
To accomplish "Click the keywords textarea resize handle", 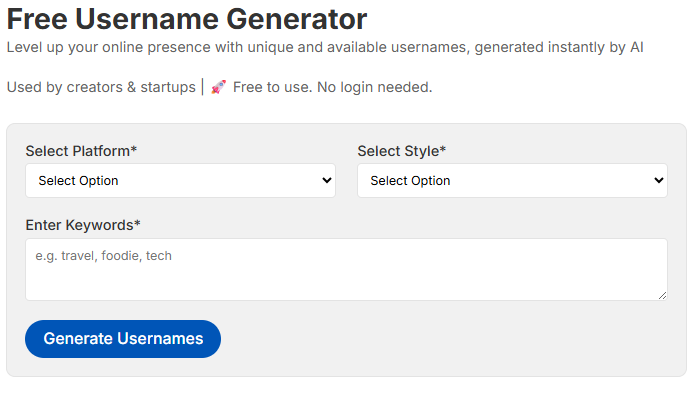I will [662, 295].
